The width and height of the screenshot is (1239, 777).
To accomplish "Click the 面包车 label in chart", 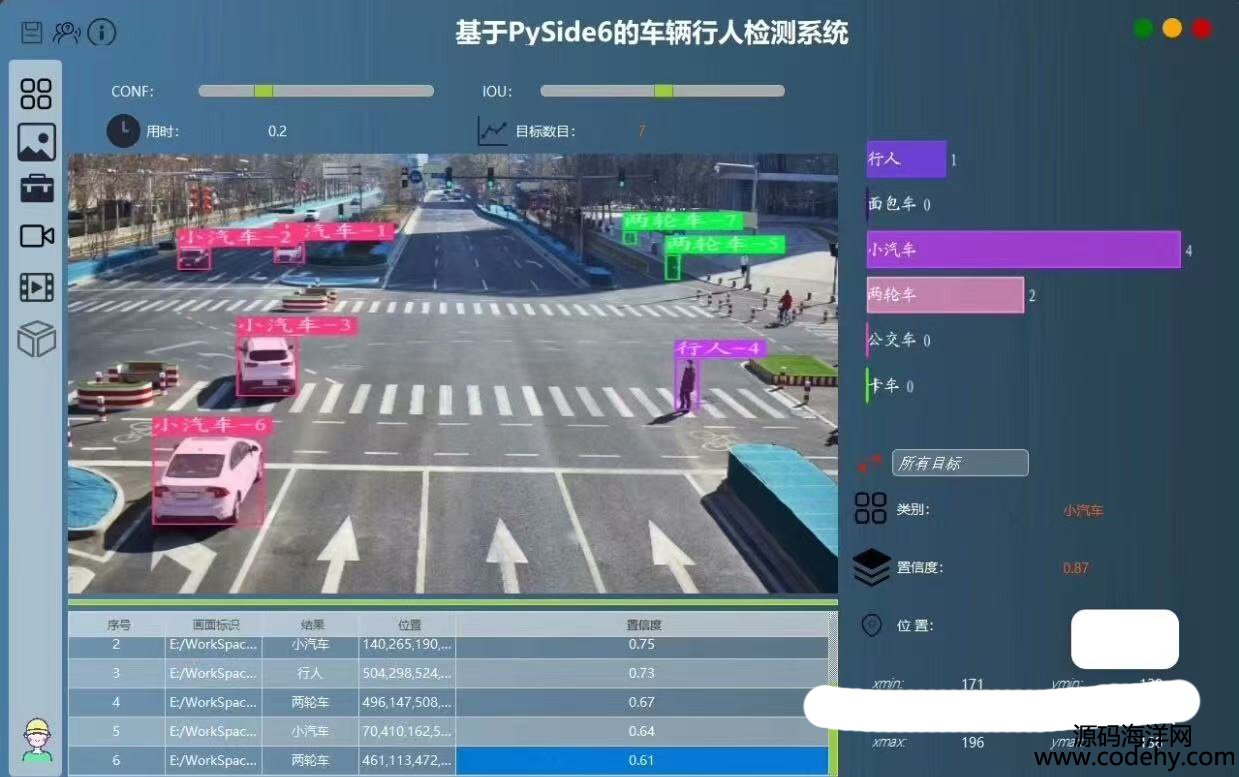I will tap(892, 204).
